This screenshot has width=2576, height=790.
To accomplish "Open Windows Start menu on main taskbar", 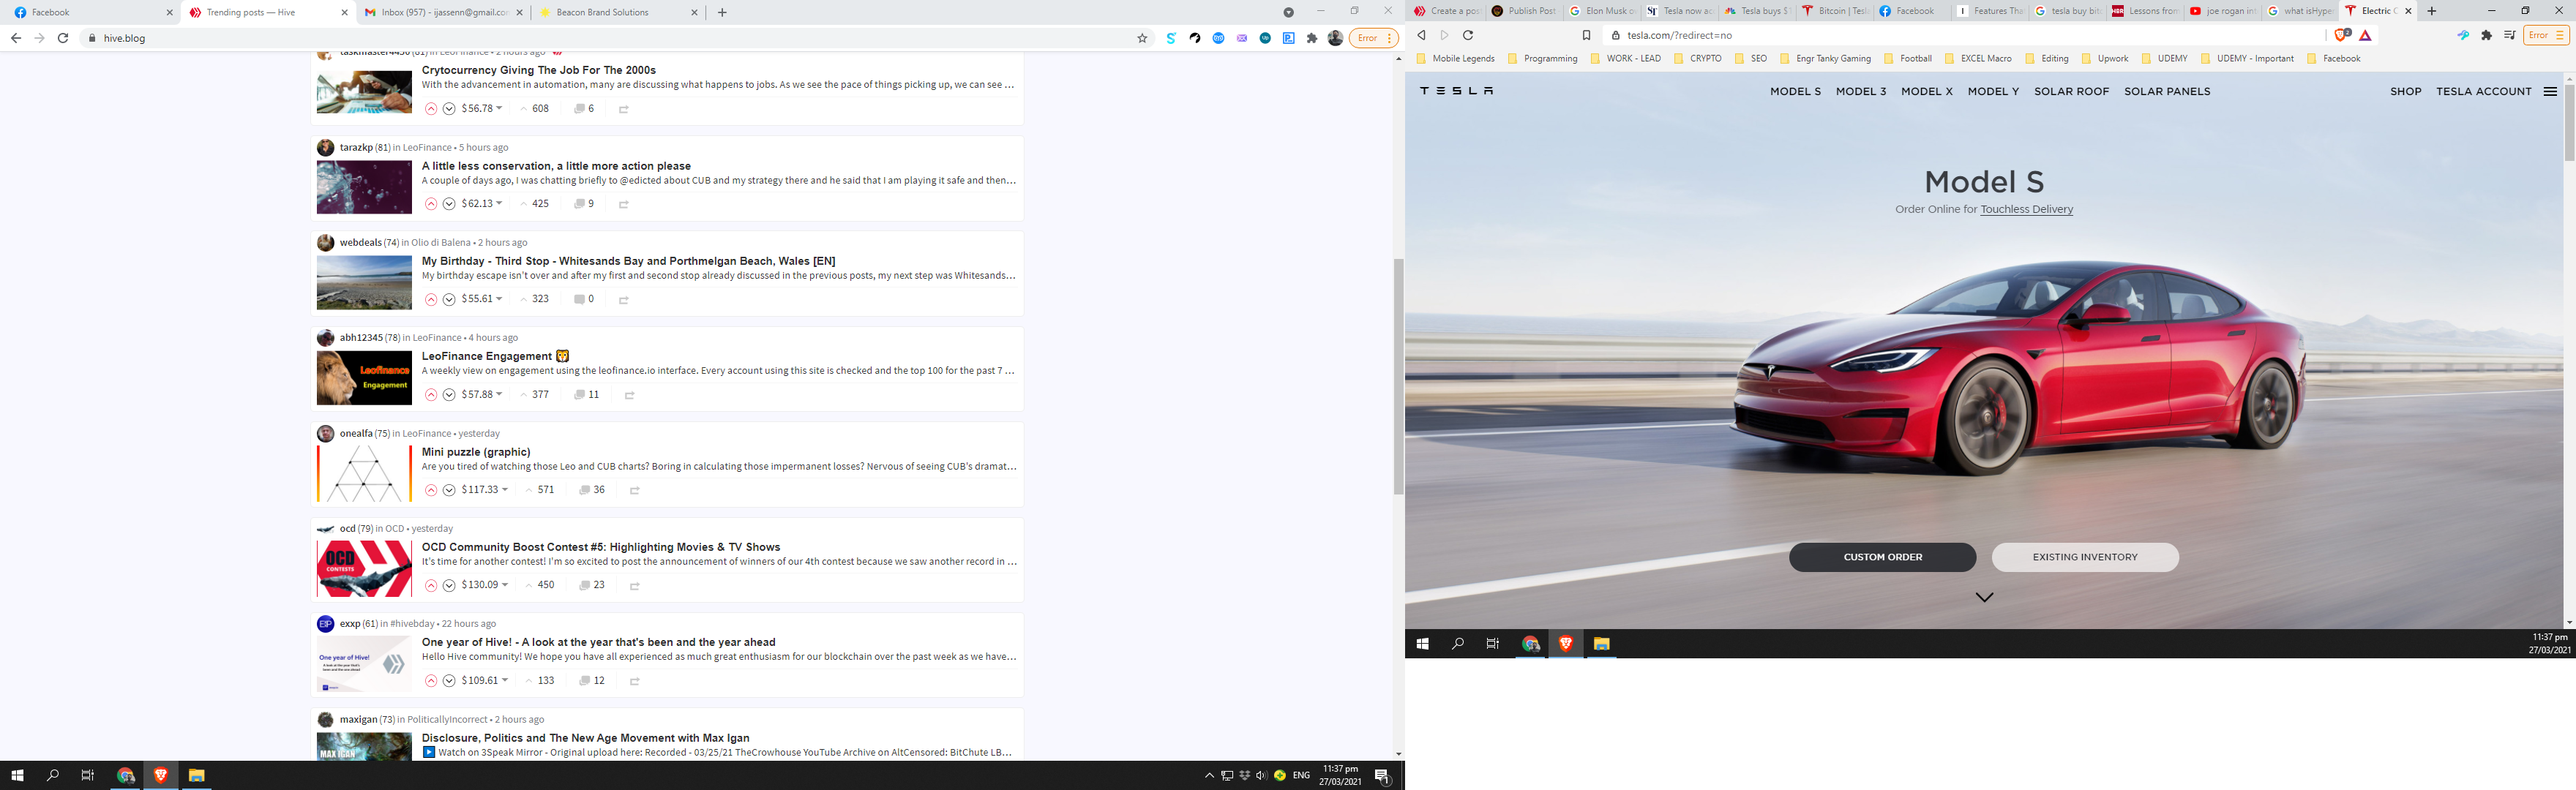I will click(17, 775).
